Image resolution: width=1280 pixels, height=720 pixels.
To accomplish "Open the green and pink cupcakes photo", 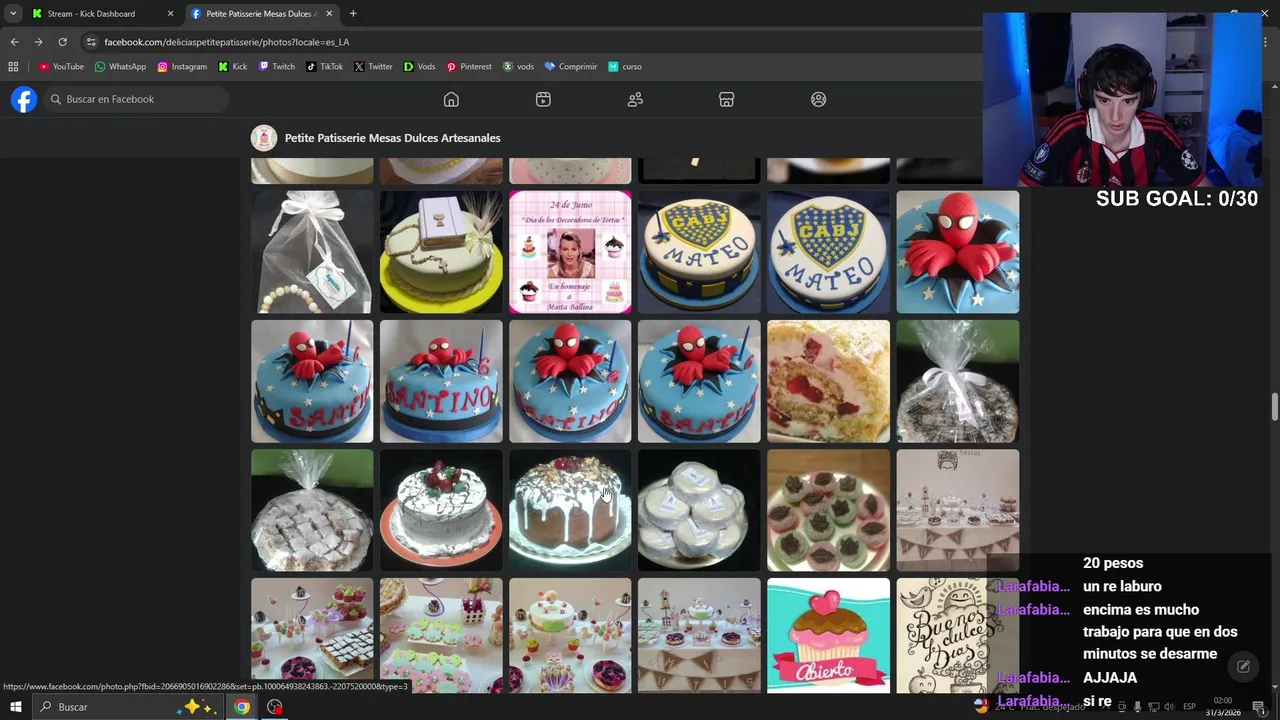I will coord(828,510).
